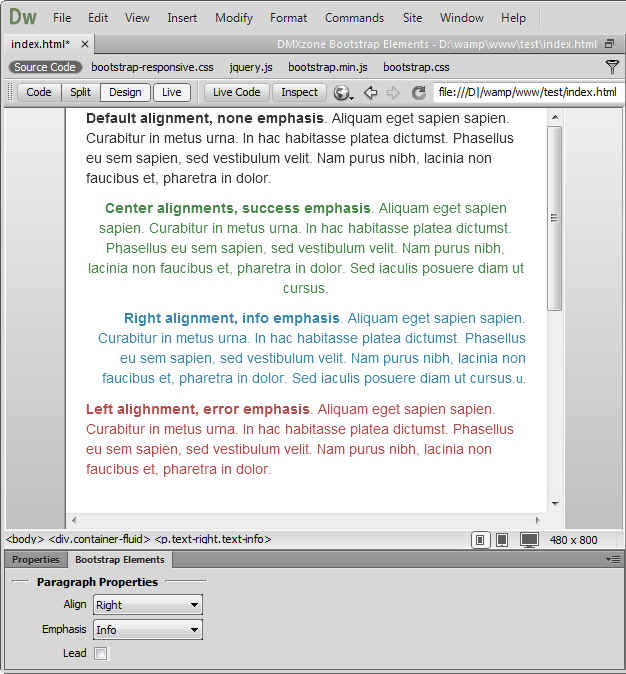Click the related files filter icon
The width and height of the screenshot is (626, 674).
pos(612,67)
